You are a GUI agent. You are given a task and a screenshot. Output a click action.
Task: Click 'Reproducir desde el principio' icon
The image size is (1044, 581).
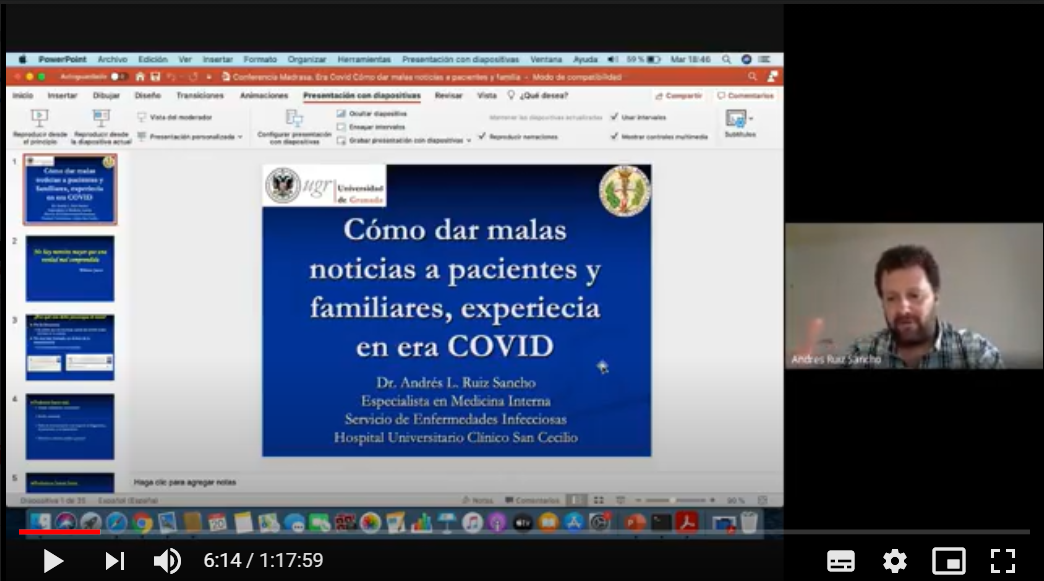pos(40,119)
